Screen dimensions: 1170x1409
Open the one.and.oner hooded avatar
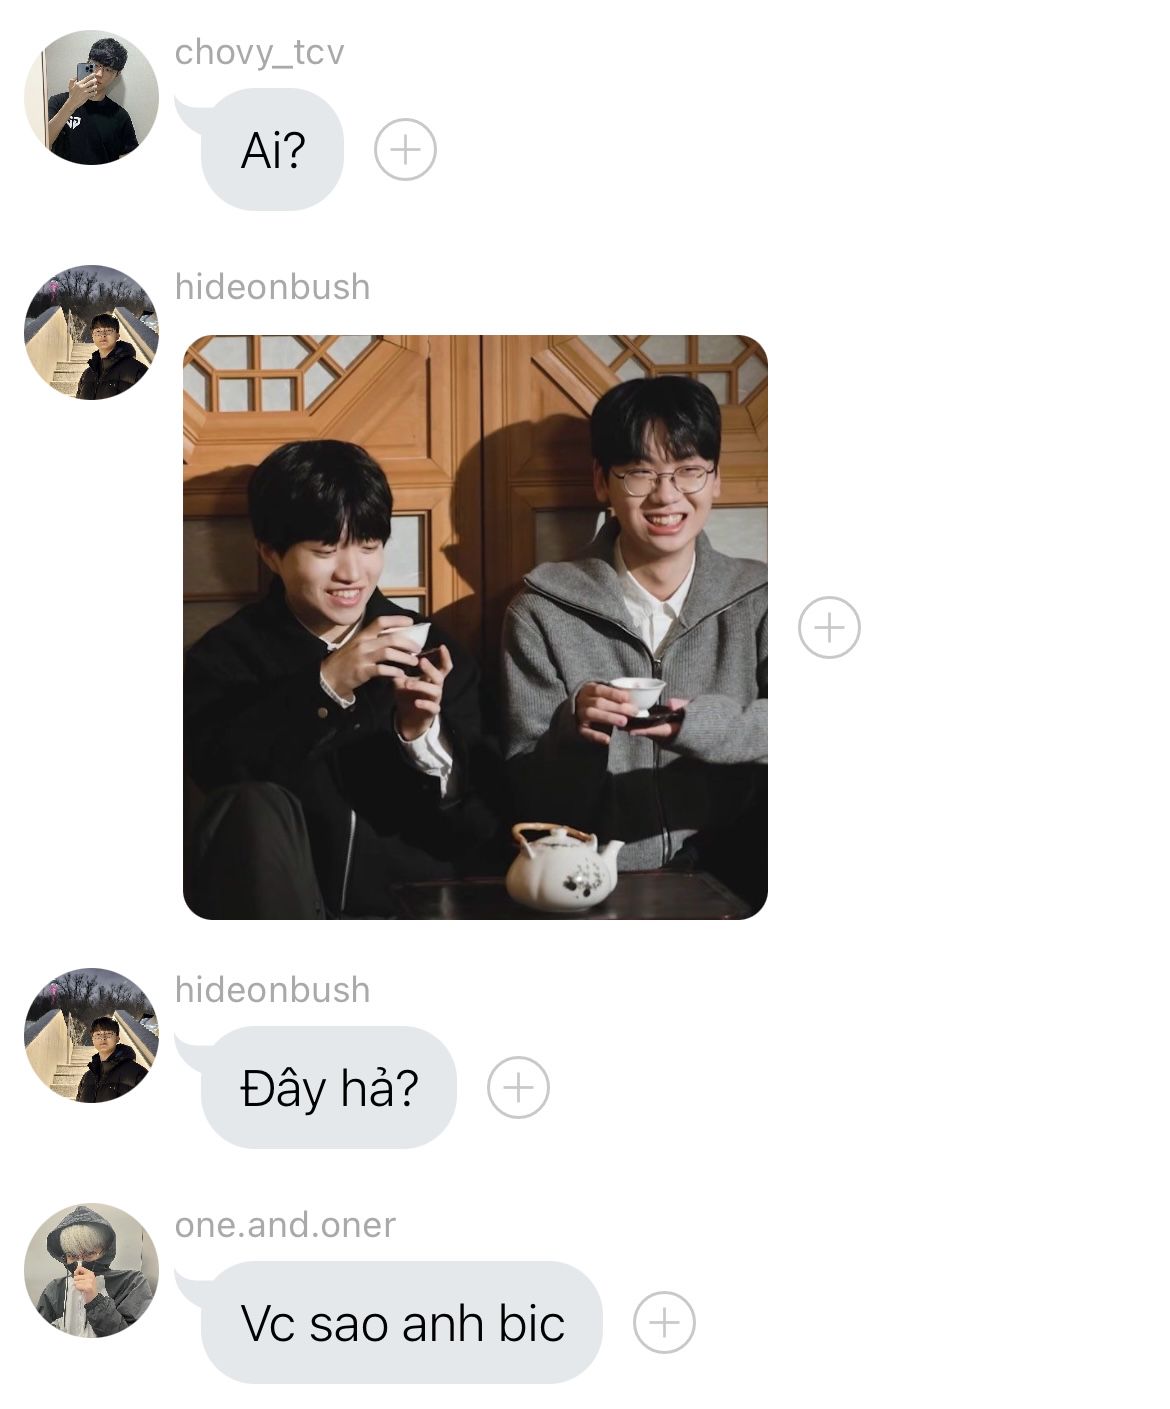coord(91,1270)
